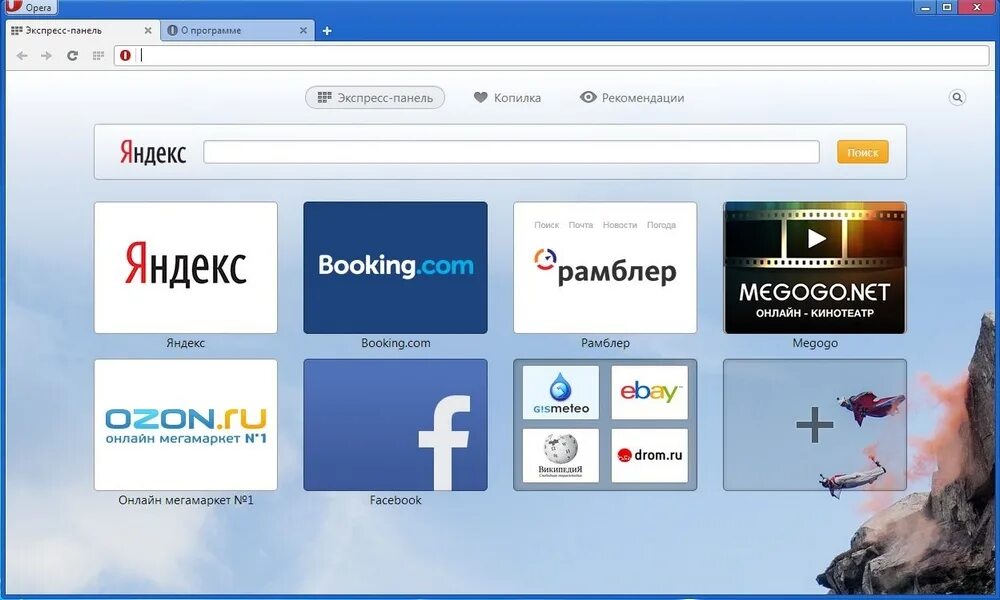Open Speed Dial via toolbar grid icon
This screenshot has height=600, width=1000.
[x=98, y=55]
